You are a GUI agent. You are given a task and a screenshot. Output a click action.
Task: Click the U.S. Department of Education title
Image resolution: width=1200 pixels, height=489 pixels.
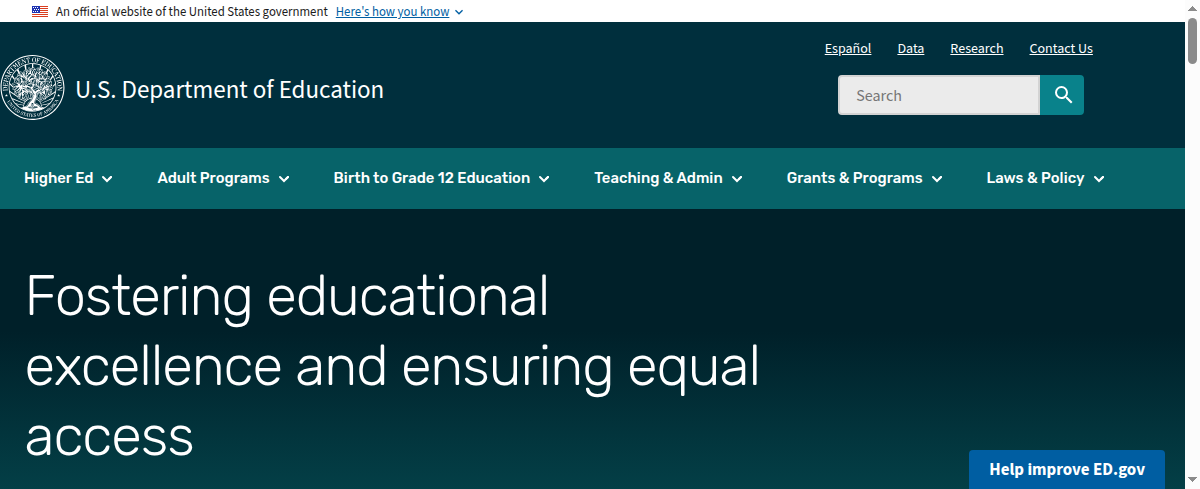pos(229,90)
